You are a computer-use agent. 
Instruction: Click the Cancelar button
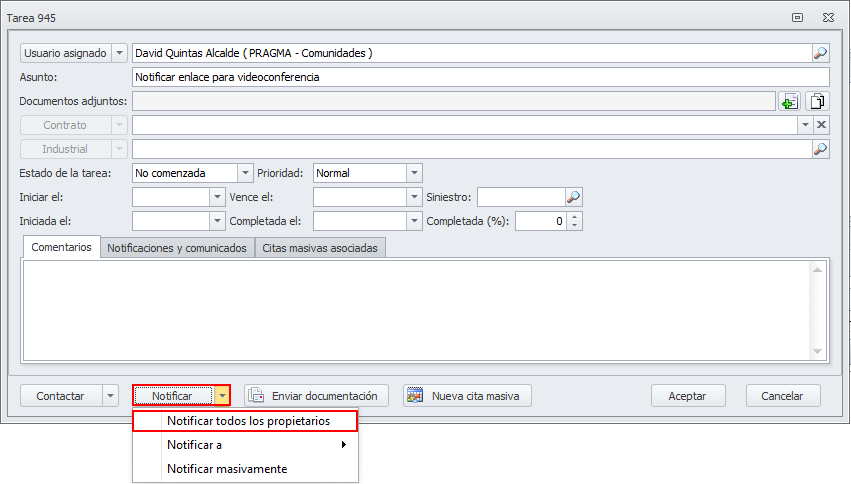pos(782,396)
